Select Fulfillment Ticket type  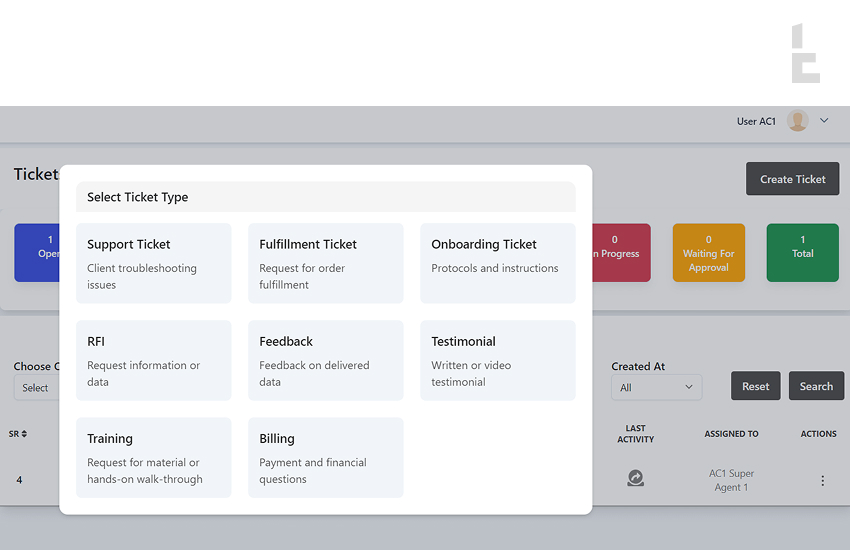(325, 263)
